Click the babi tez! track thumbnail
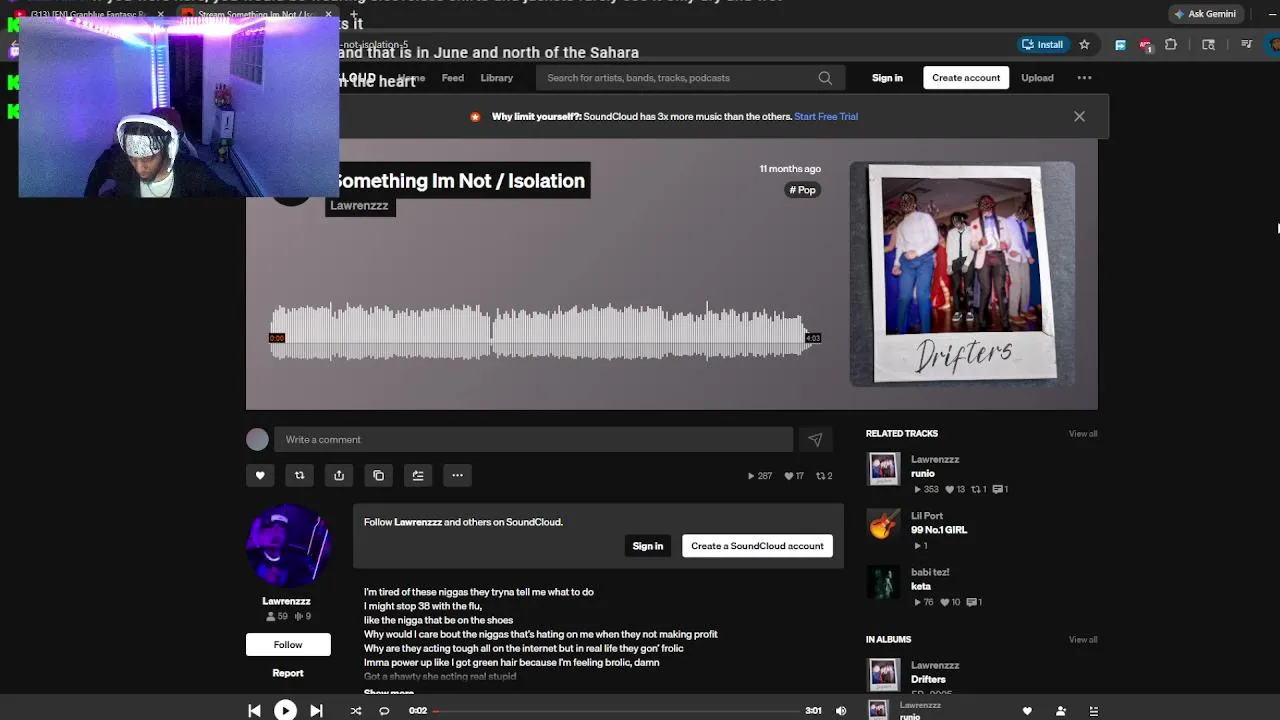 [x=883, y=582]
